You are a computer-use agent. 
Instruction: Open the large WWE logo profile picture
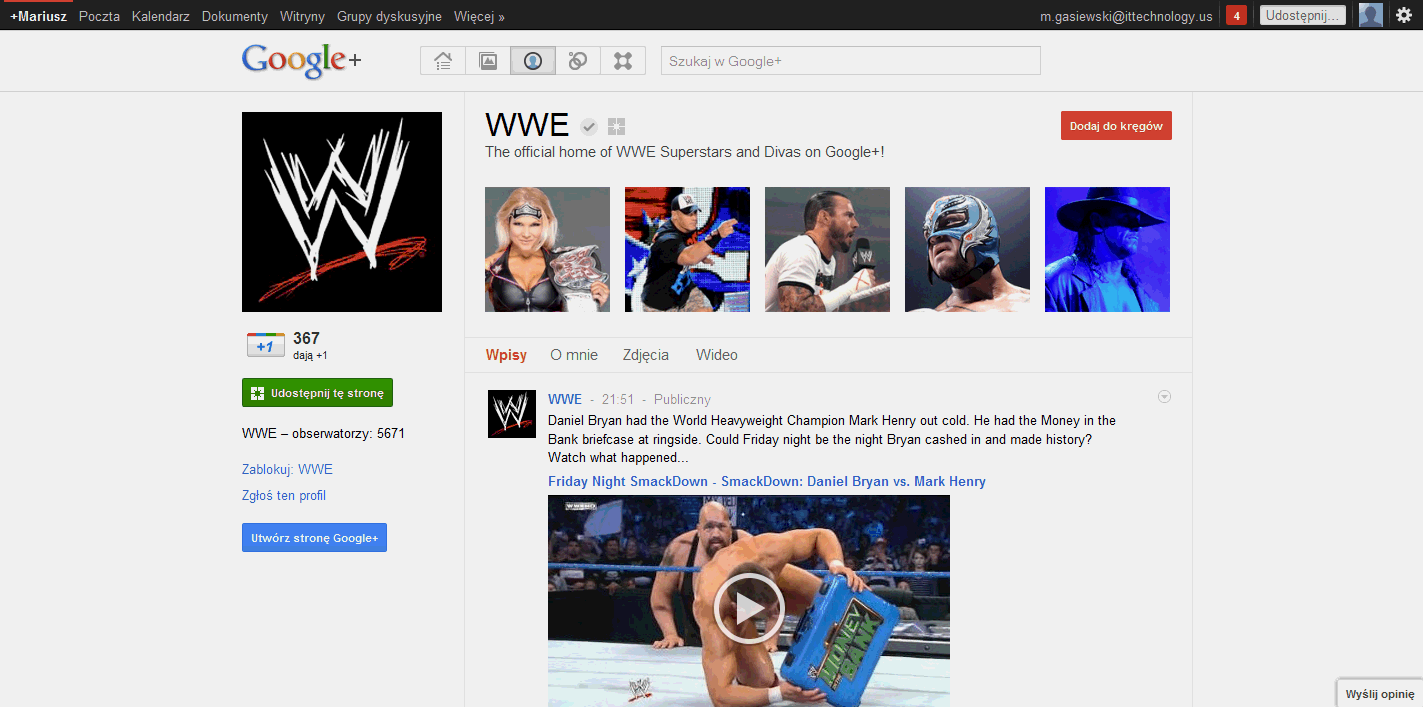pos(342,212)
